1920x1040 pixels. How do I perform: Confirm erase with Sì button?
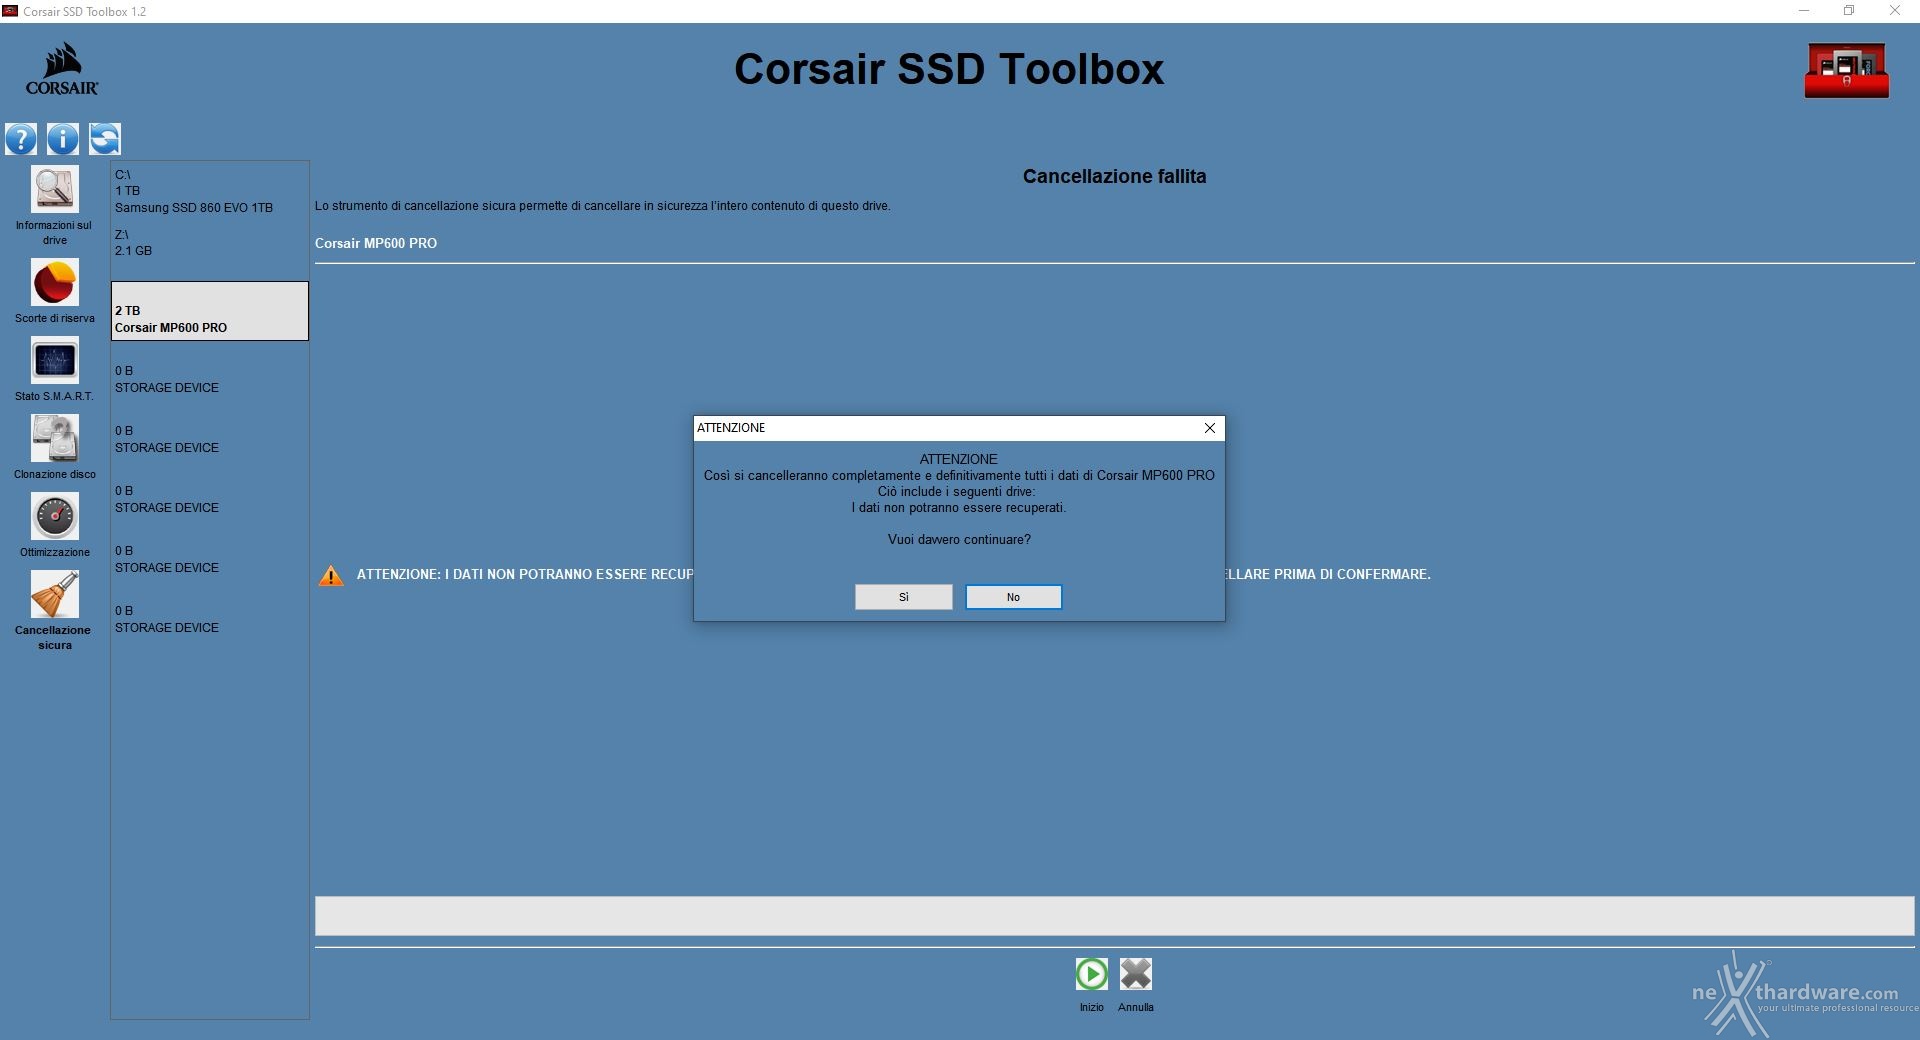pos(904,597)
